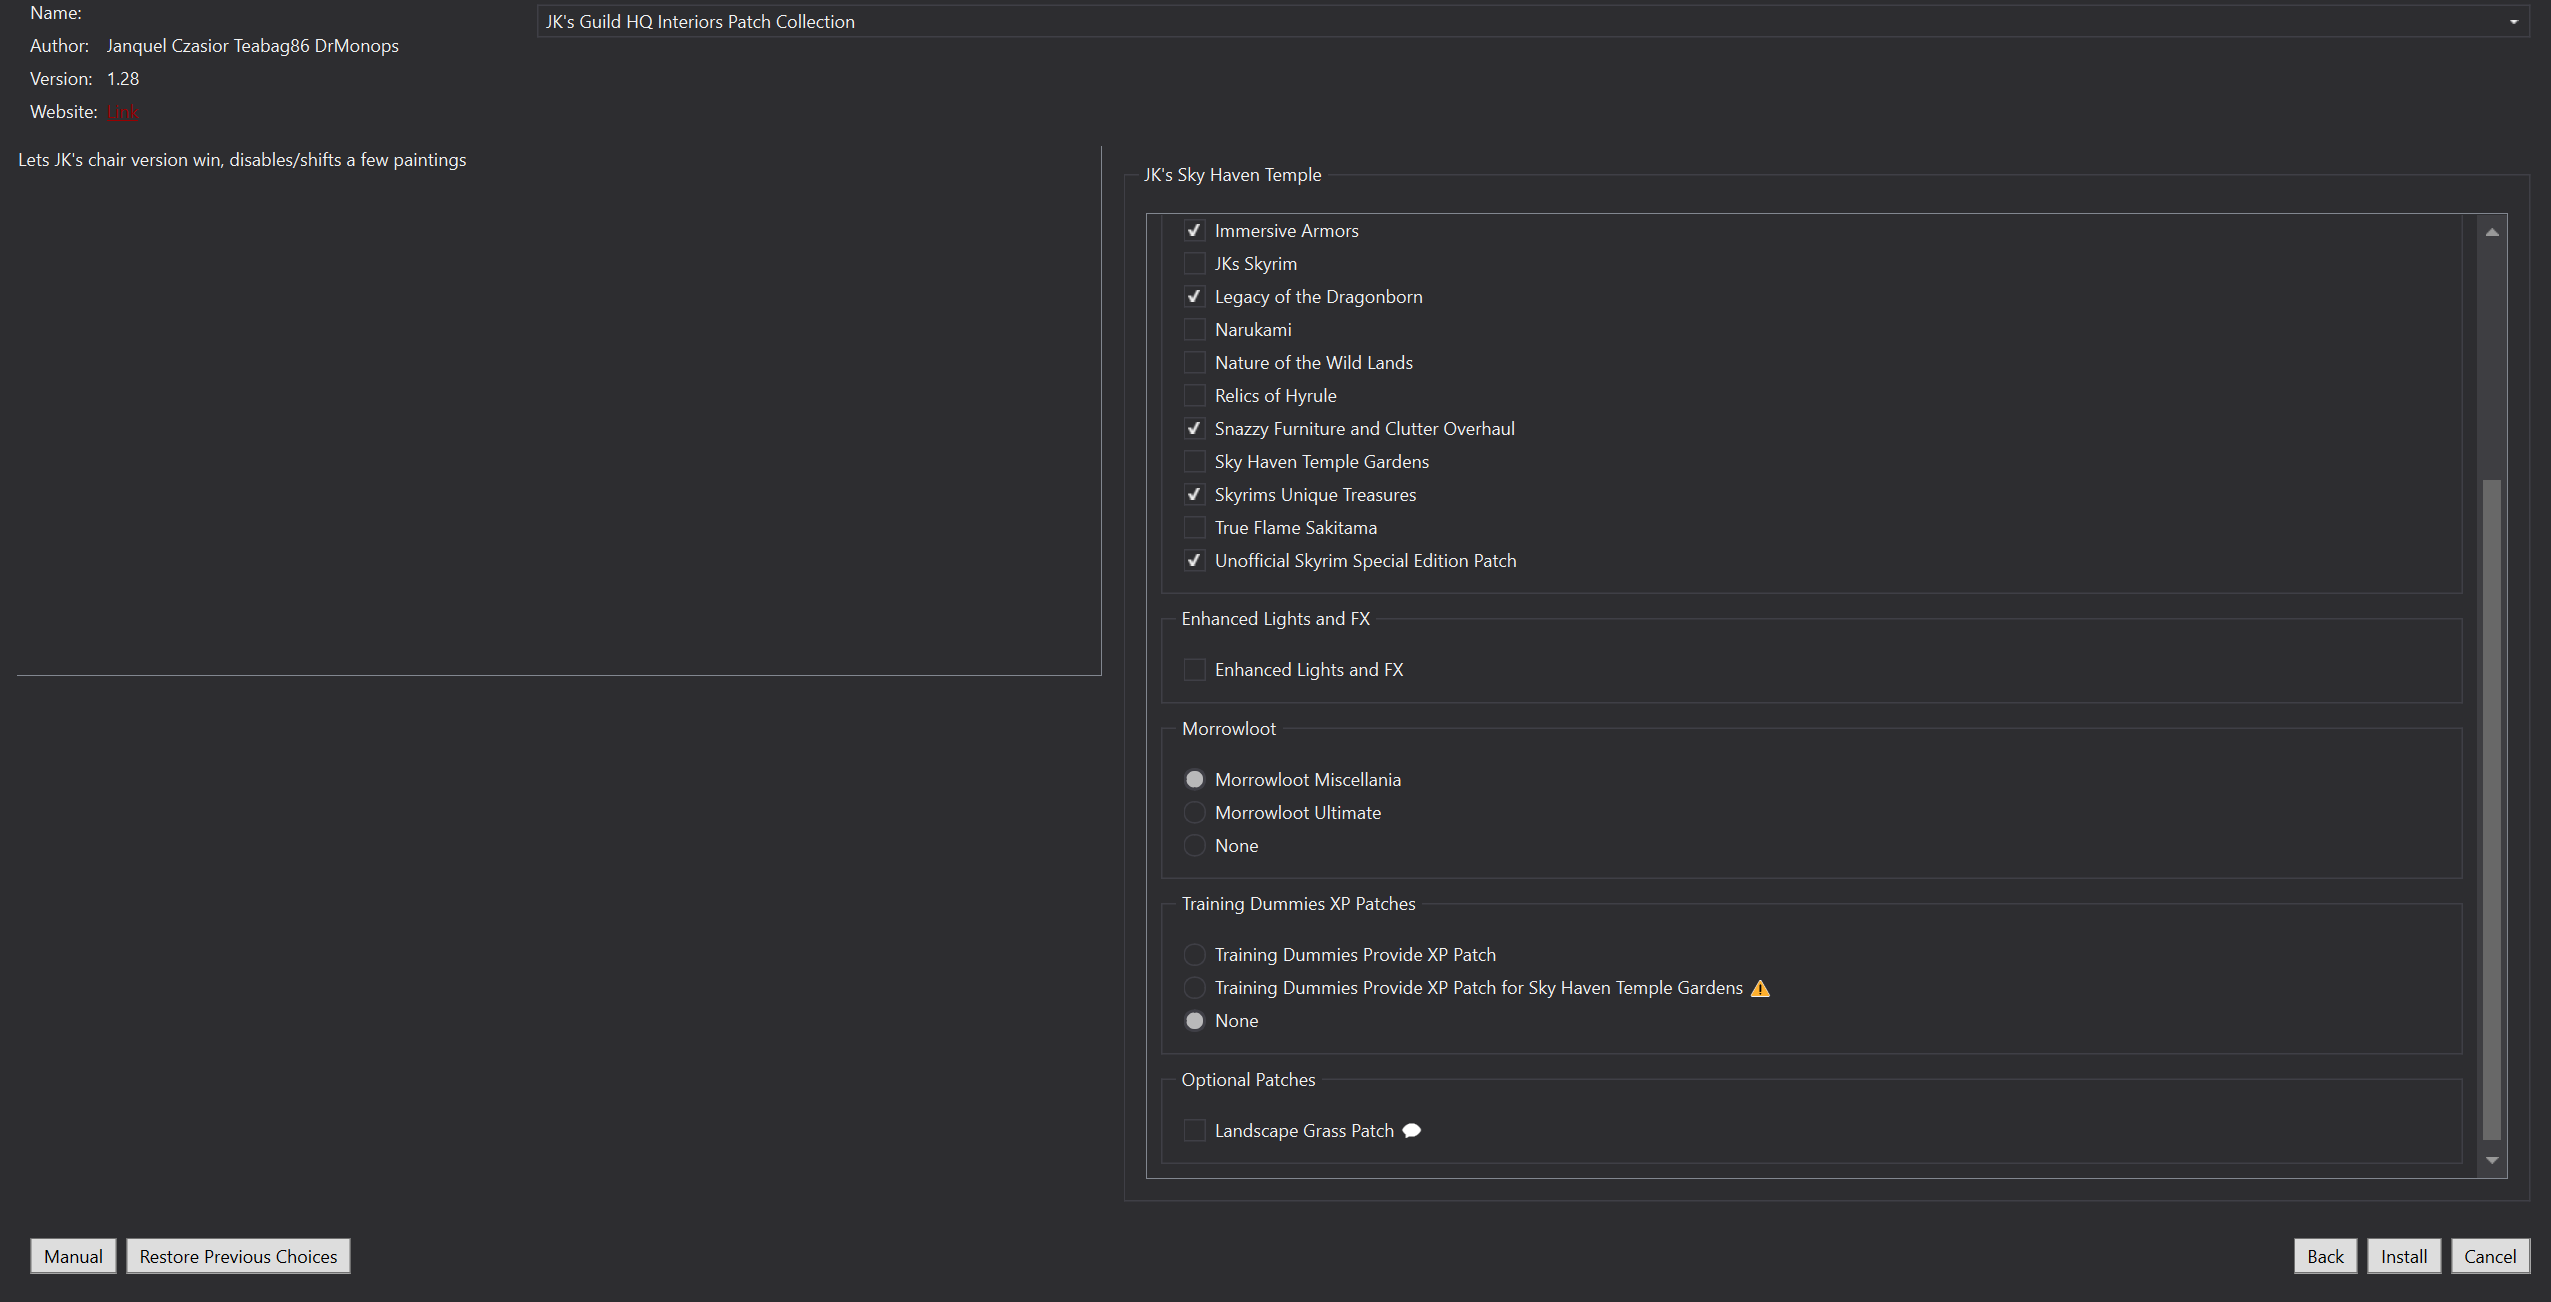This screenshot has height=1302, width=2551.
Task: Click the author names Janquel Czasior Teabag86 DrMonops
Action: coord(253,46)
